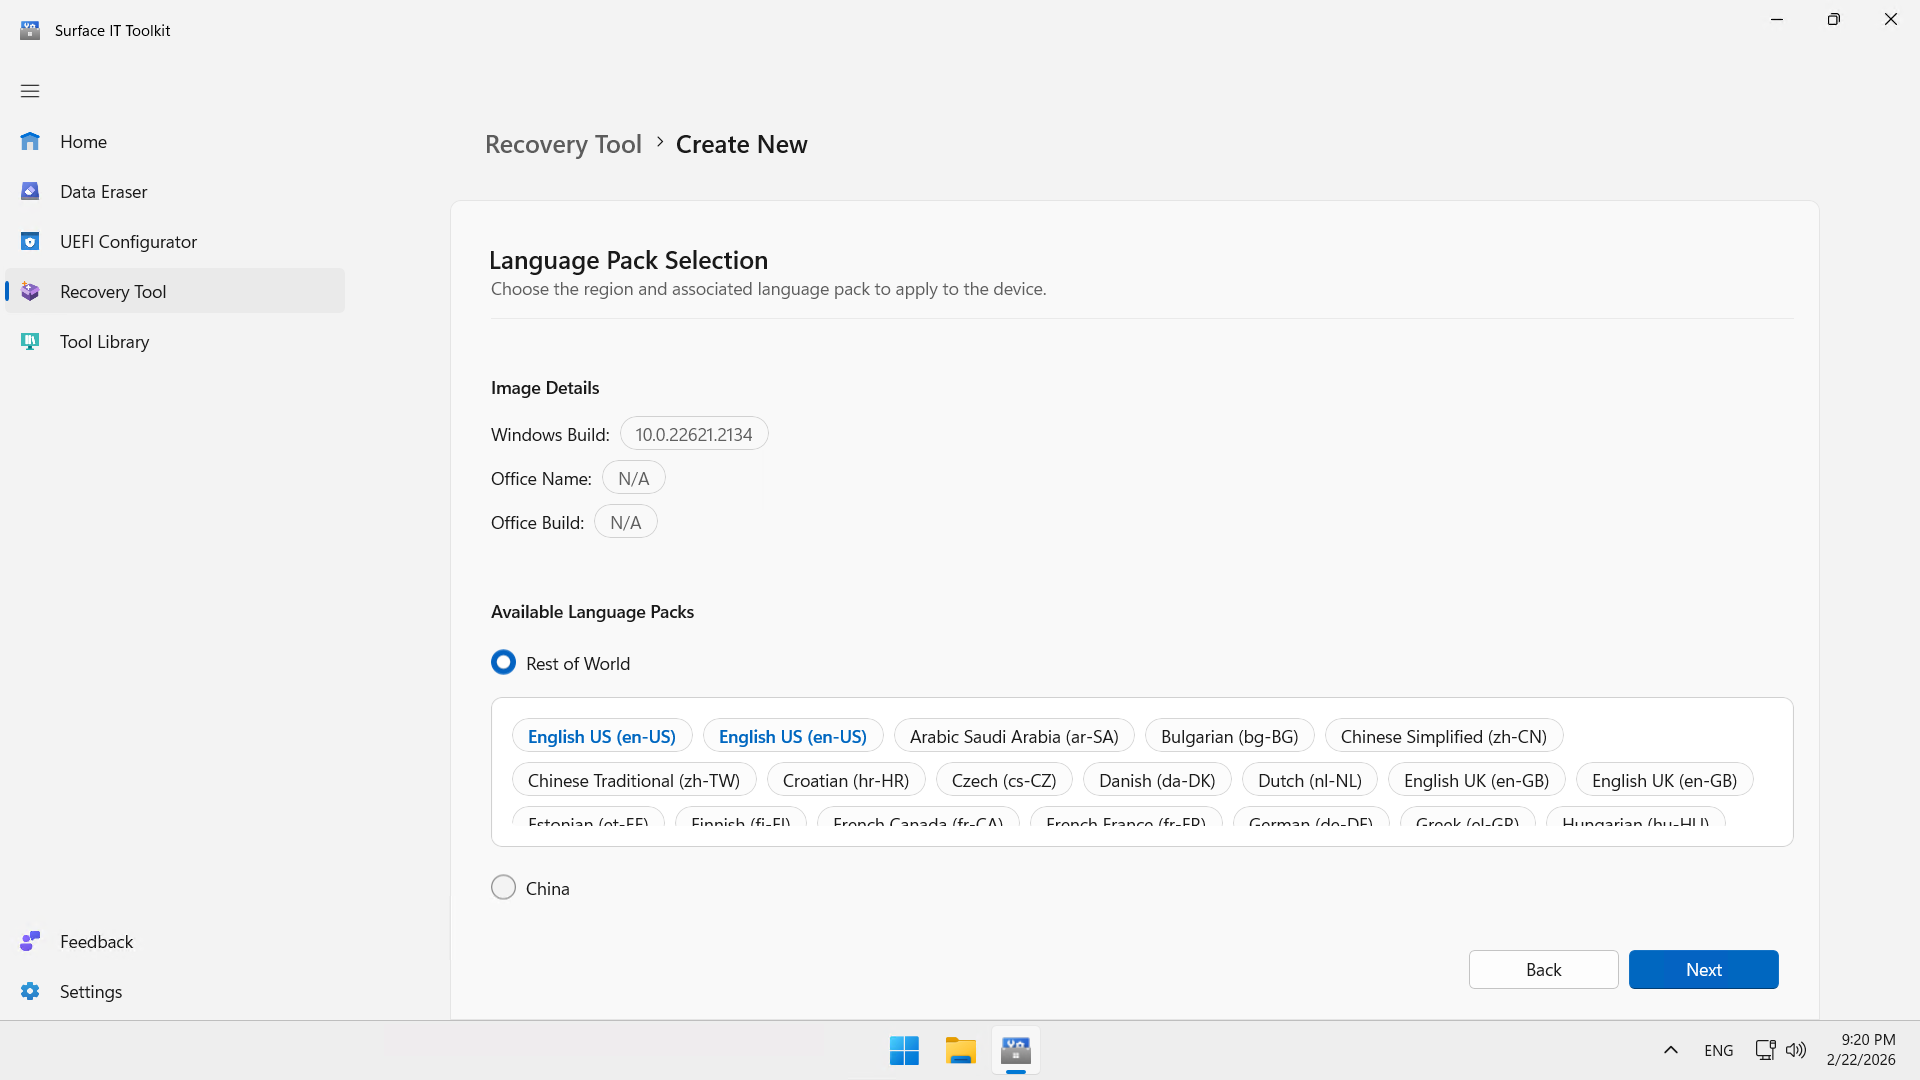Select the Rest of World radio button

tap(503, 663)
